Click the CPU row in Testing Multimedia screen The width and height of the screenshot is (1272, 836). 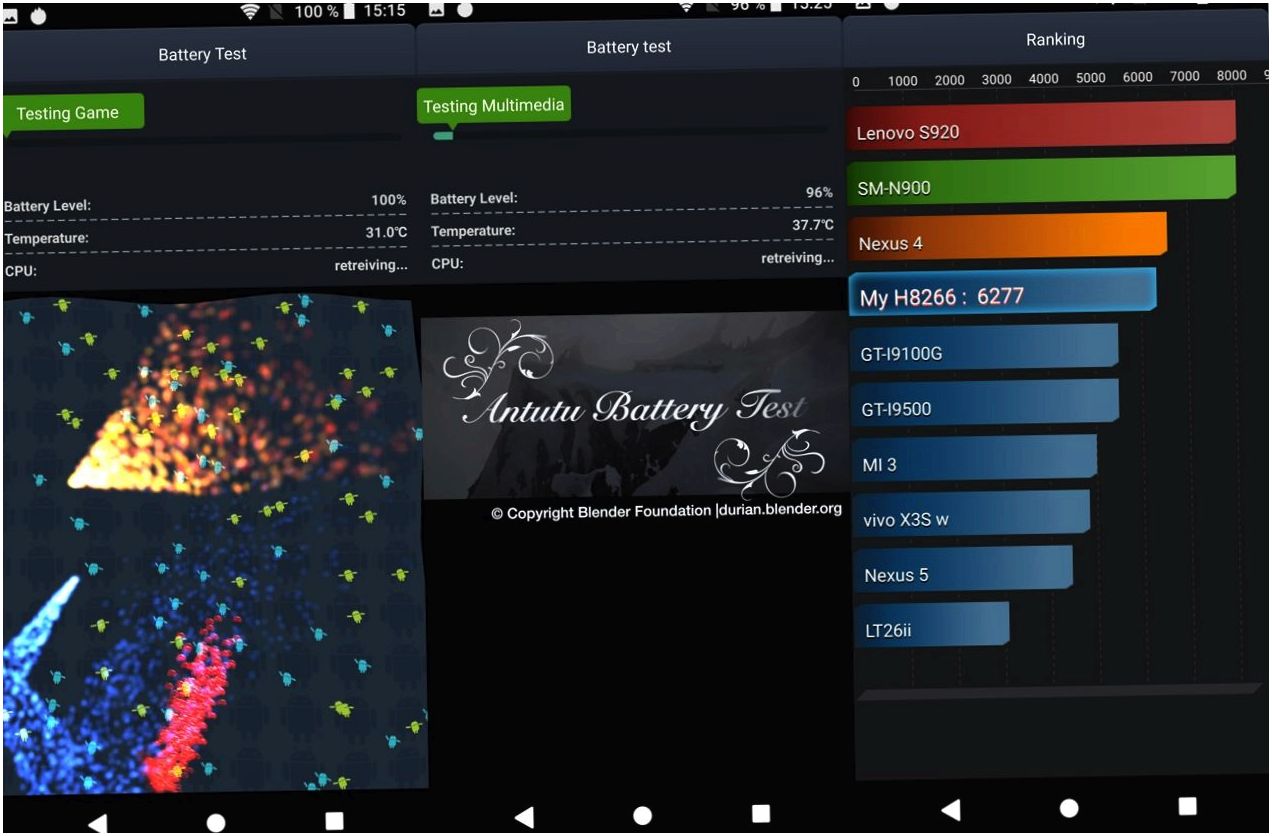click(632, 261)
